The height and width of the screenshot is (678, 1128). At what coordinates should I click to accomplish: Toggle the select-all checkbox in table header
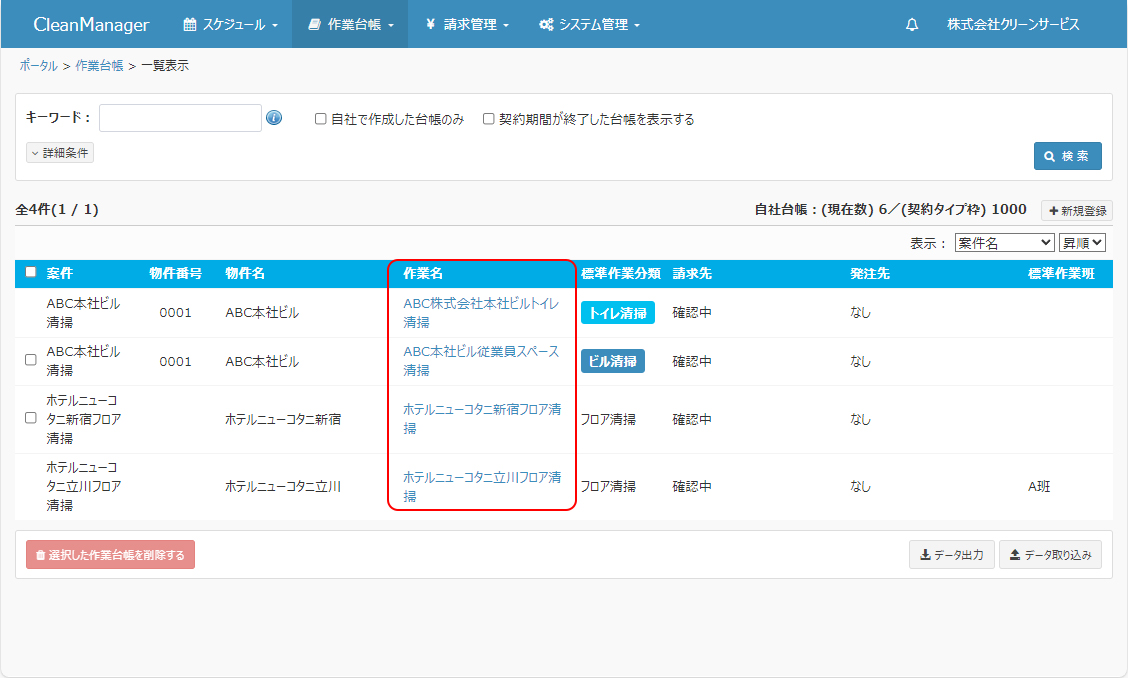click(31, 272)
